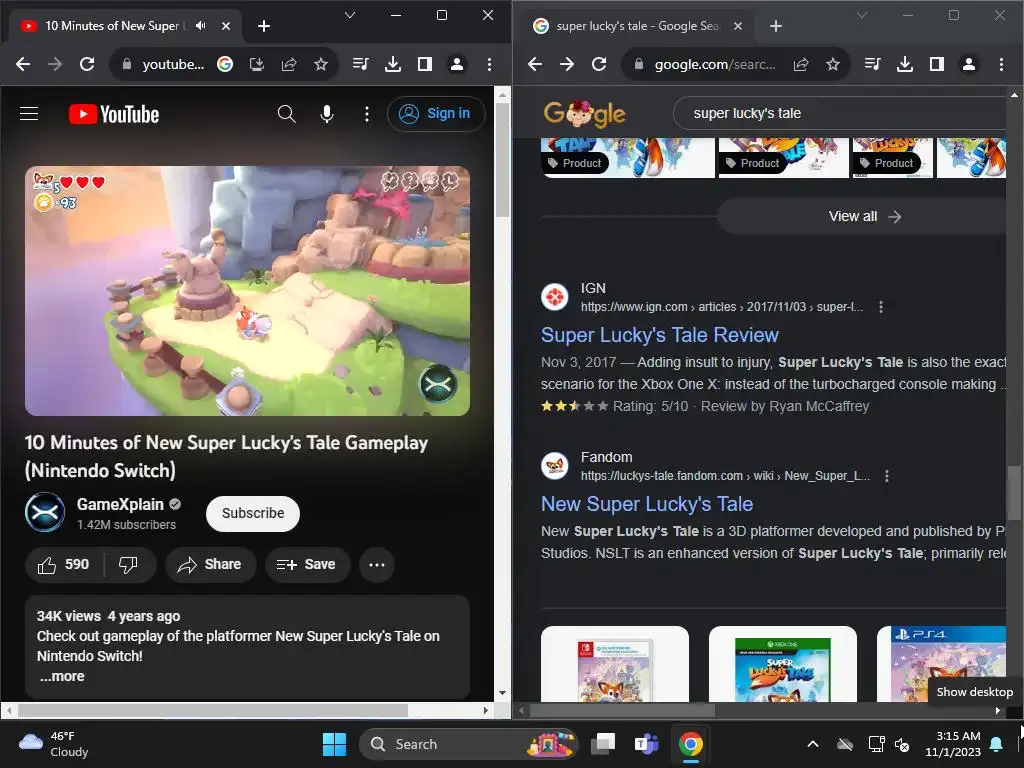
Task: Install app icon in YouTube address bar
Action: coord(257,64)
